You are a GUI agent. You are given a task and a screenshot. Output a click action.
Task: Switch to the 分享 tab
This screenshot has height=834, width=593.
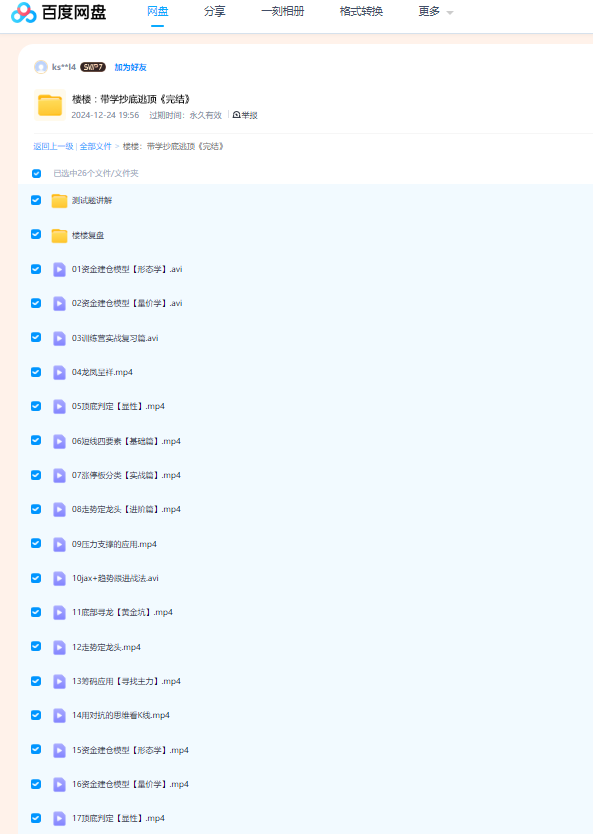click(x=214, y=11)
